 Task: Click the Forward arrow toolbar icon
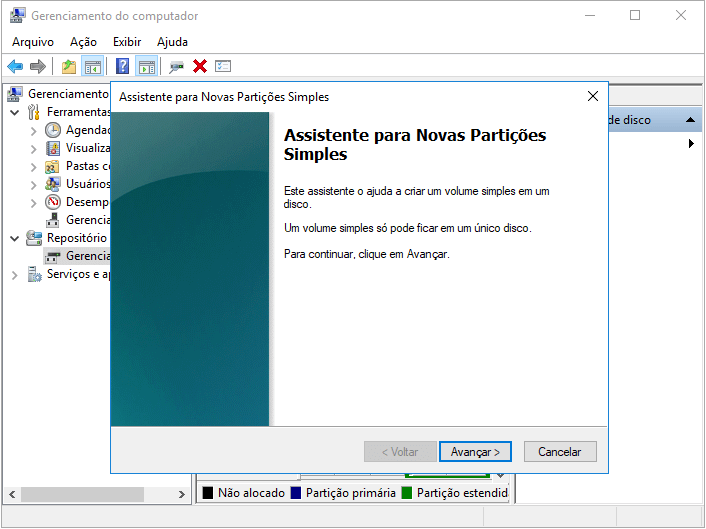coord(37,67)
